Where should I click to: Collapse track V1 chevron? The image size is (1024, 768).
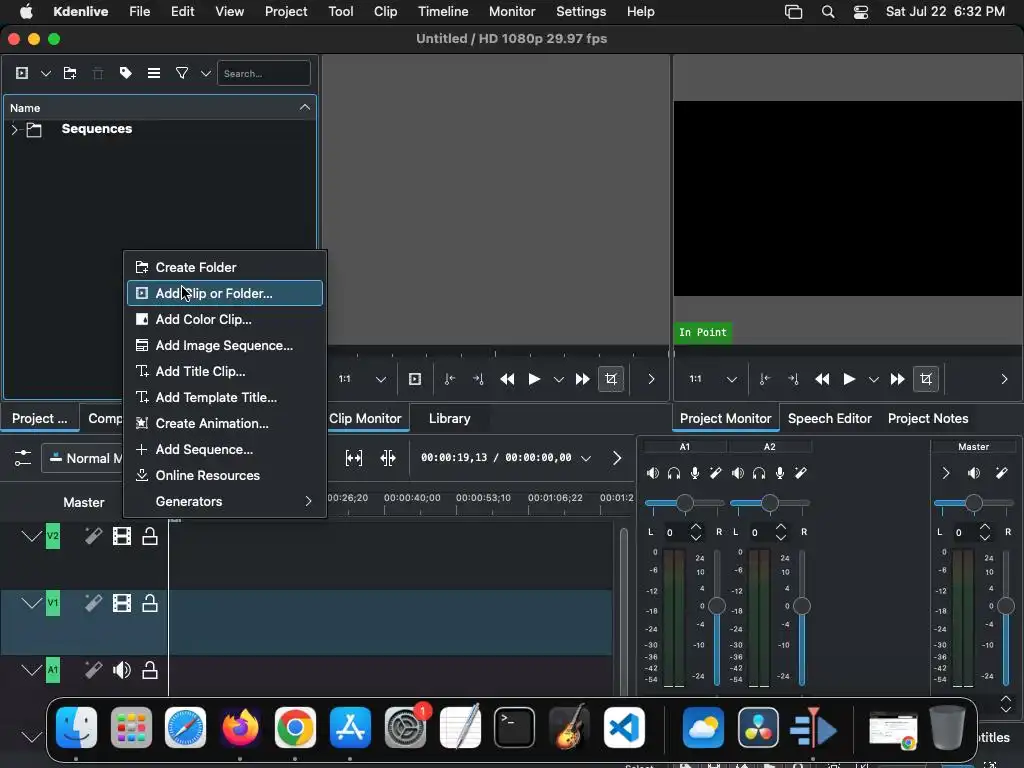pos(31,603)
